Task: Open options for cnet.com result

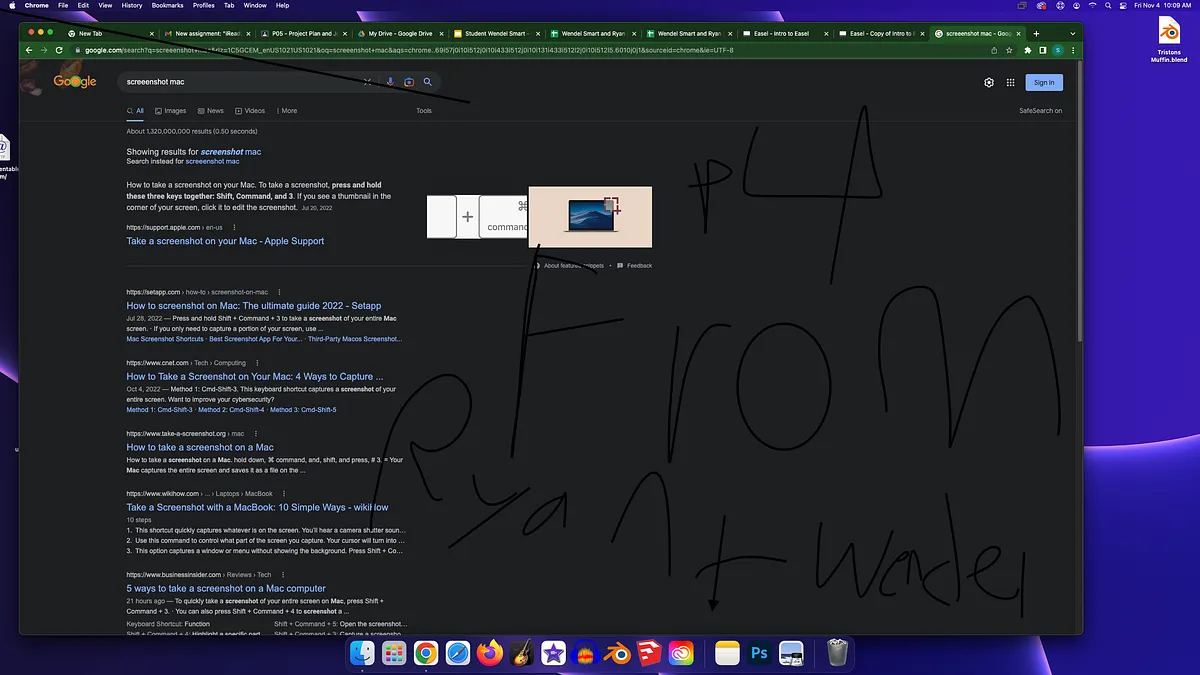Action: (257, 363)
